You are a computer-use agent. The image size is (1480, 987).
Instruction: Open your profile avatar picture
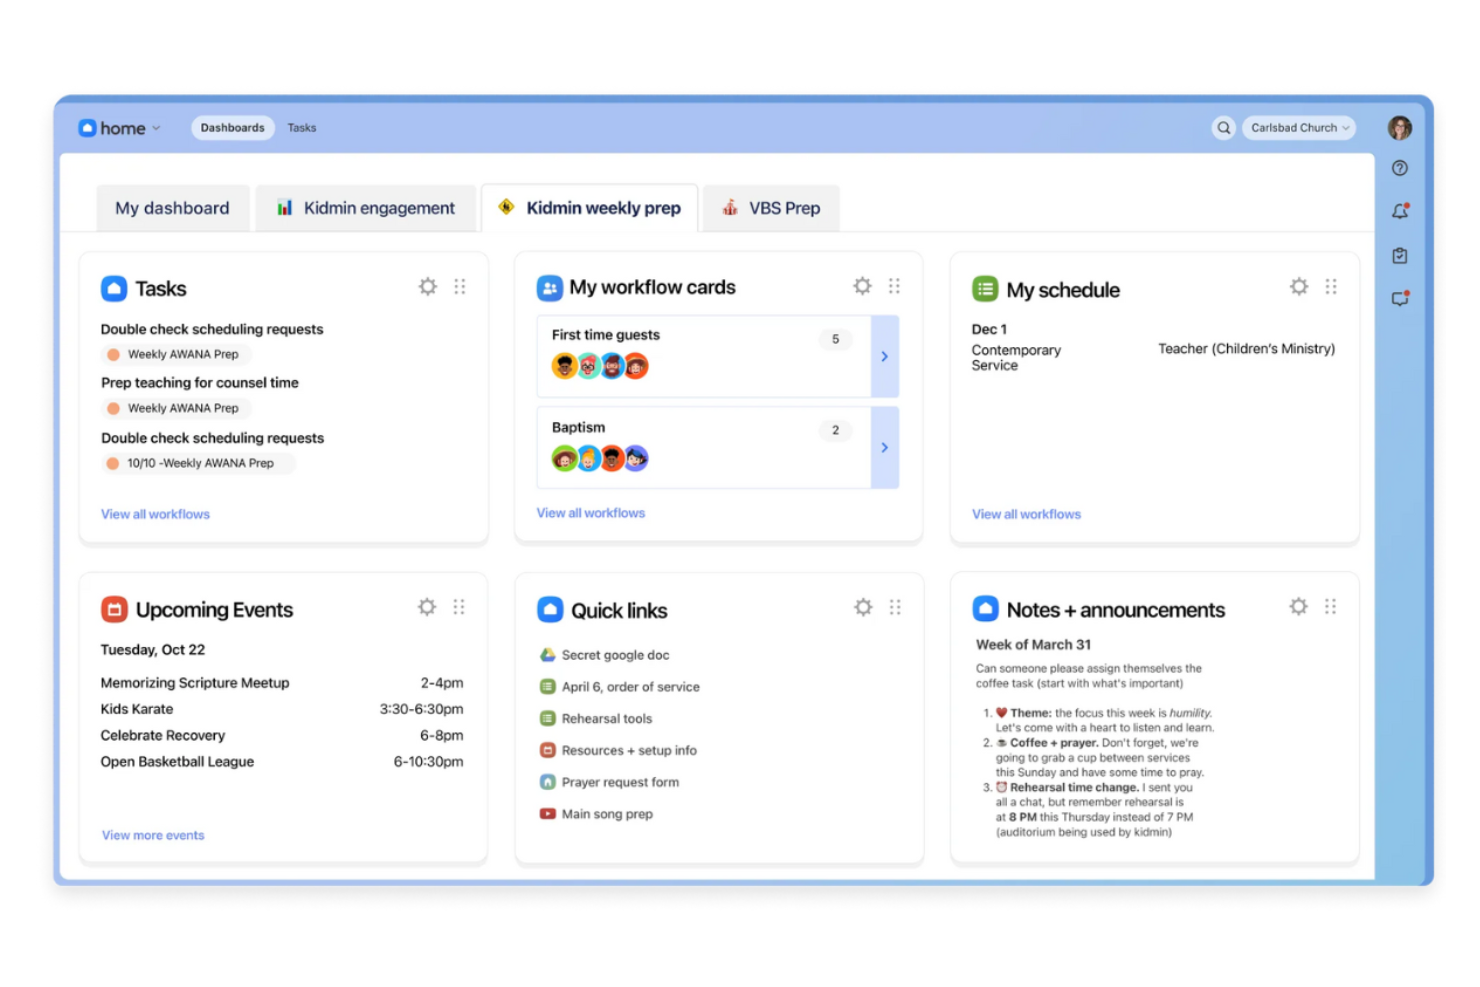[1399, 127]
